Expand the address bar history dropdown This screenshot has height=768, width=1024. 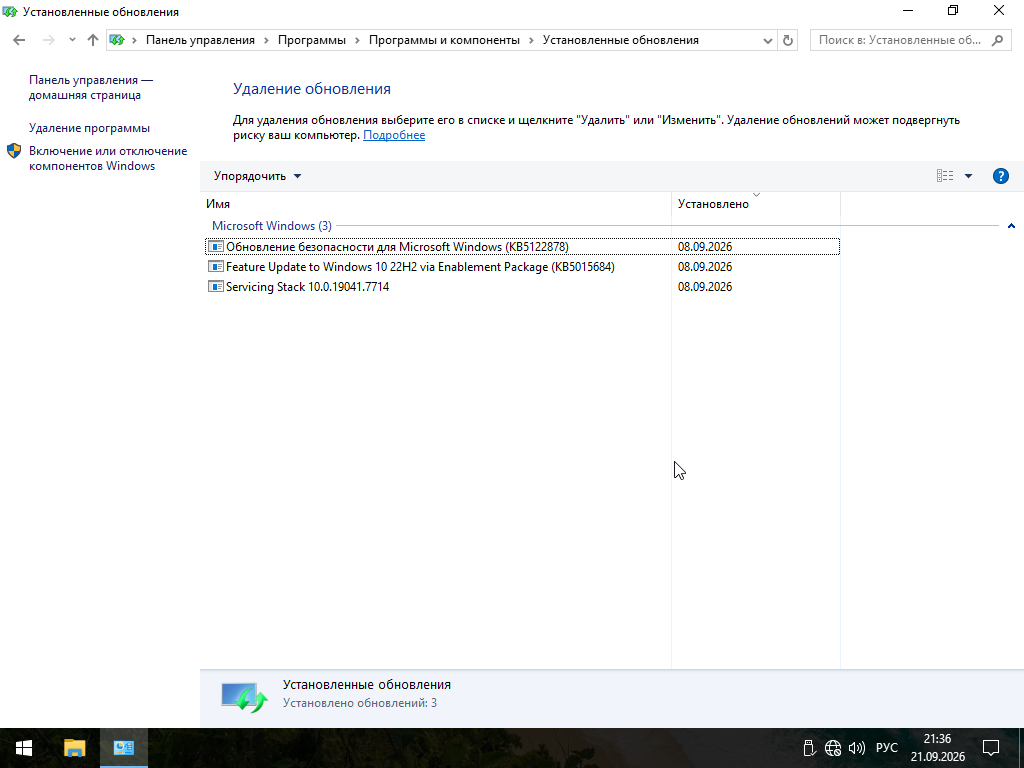coord(767,40)
